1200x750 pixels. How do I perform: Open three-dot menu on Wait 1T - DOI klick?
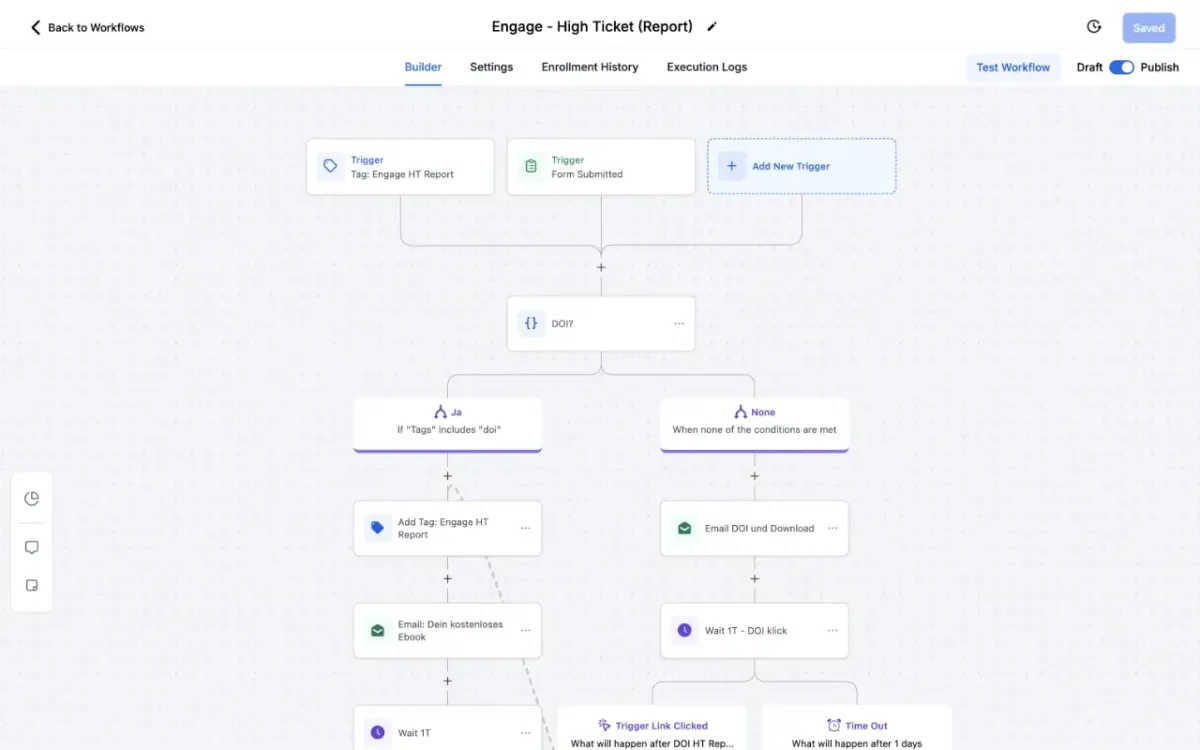click(x=832, y=631)
